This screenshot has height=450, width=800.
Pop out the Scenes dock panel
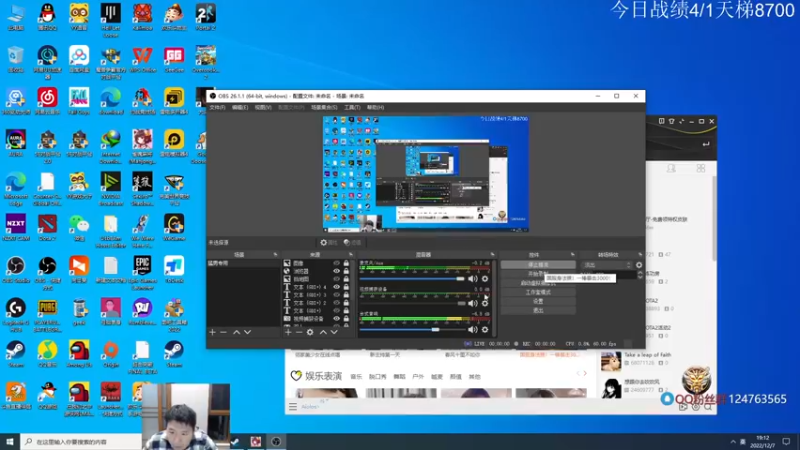(x=276, y=254)
